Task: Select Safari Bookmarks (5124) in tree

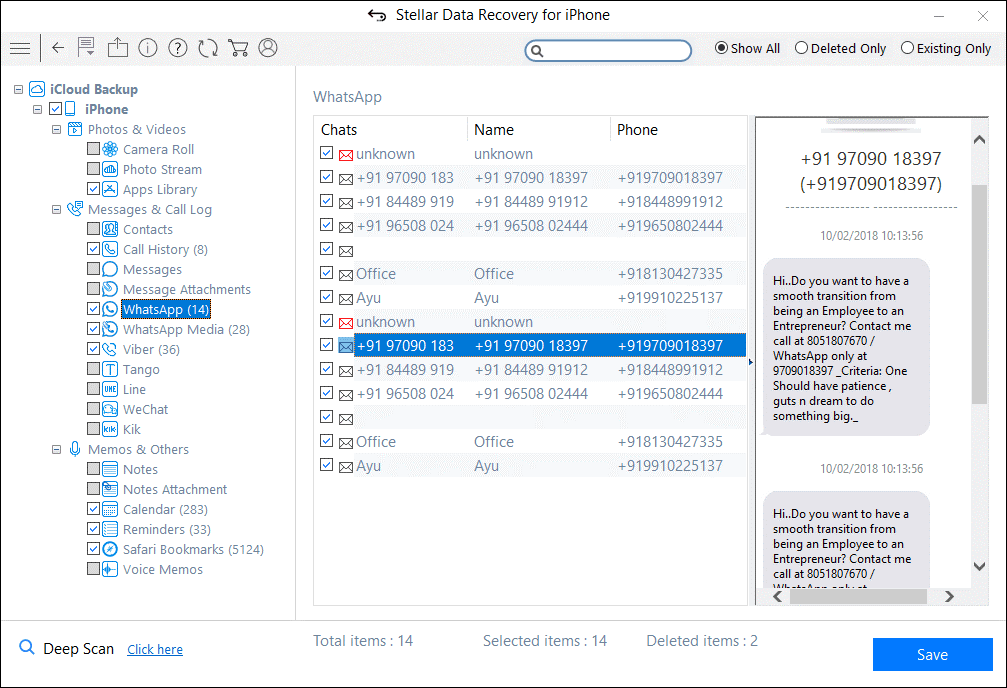Action: click(193, 549)
